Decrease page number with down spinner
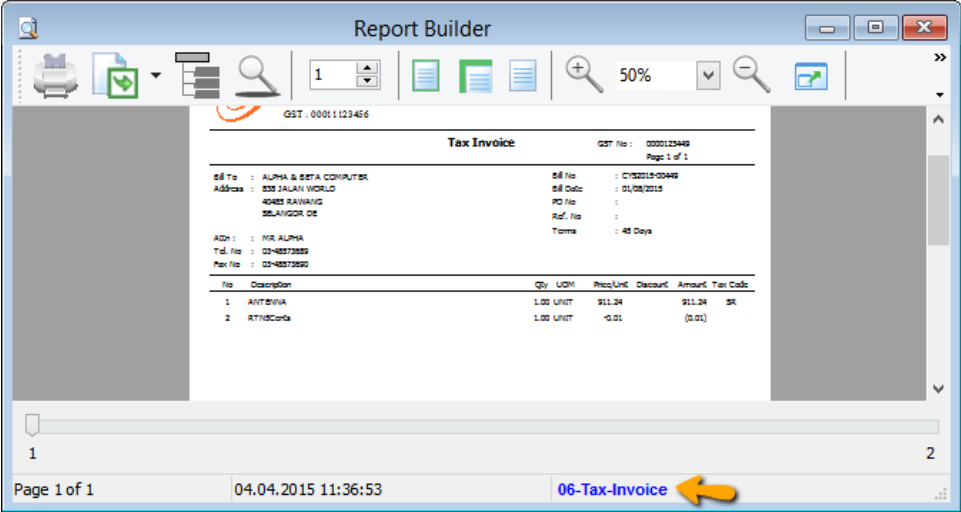961x512 pixels. pos(368,82)
